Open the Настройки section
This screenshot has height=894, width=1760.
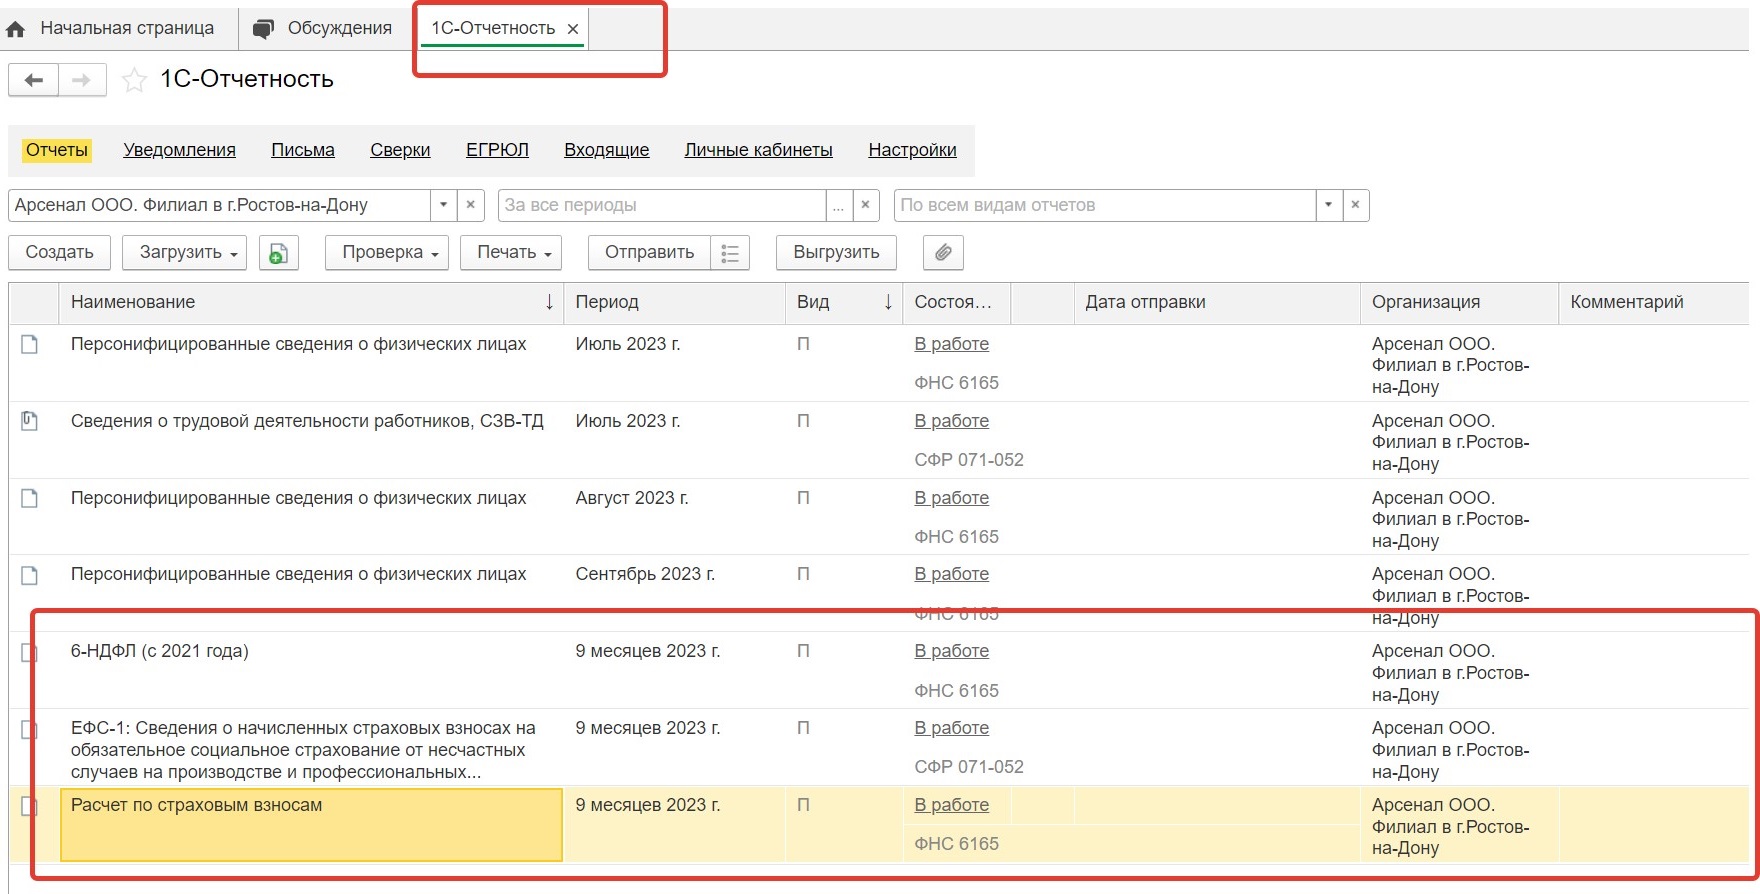point(912,150)
